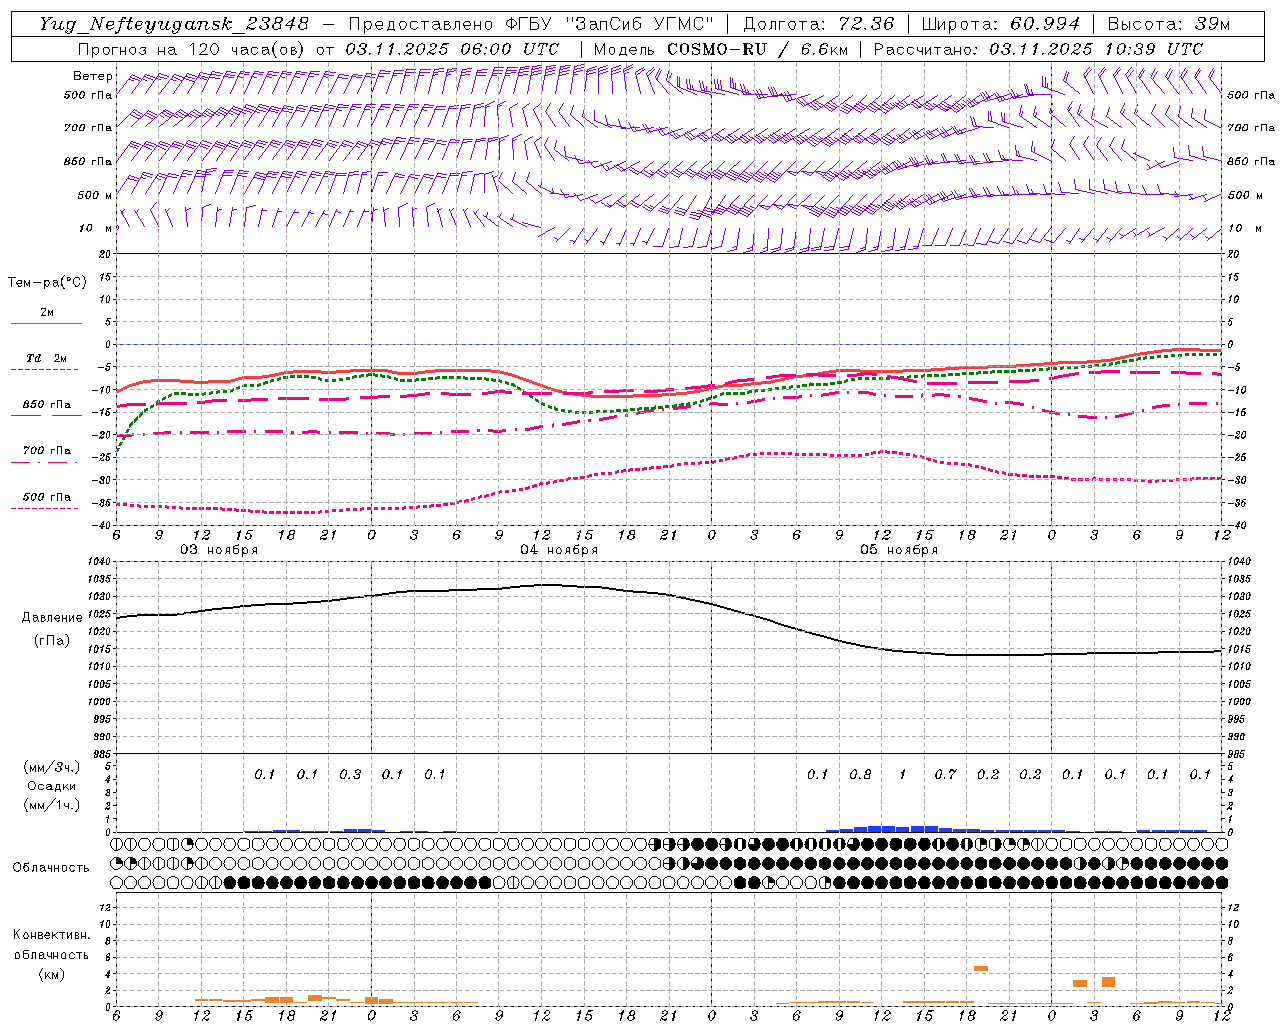Viewport: 1280px width, 1024px height.
Task: Click the Давление pressure panel label
Action: (x=52, y=618)
